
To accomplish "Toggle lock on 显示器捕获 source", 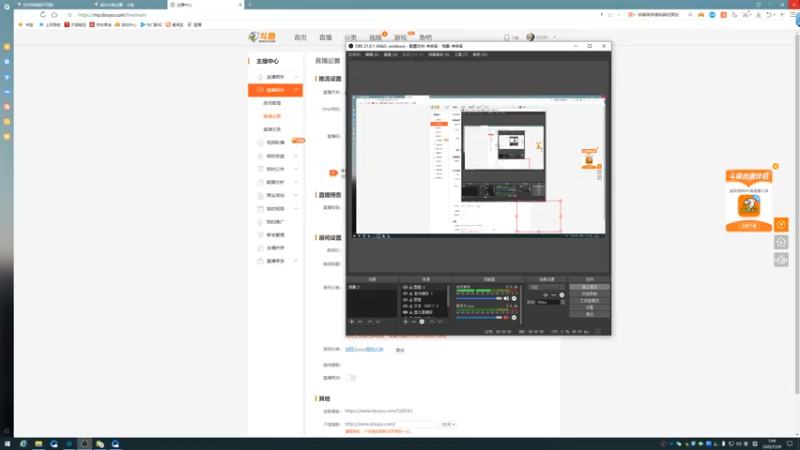I will [x=411, y=312].
